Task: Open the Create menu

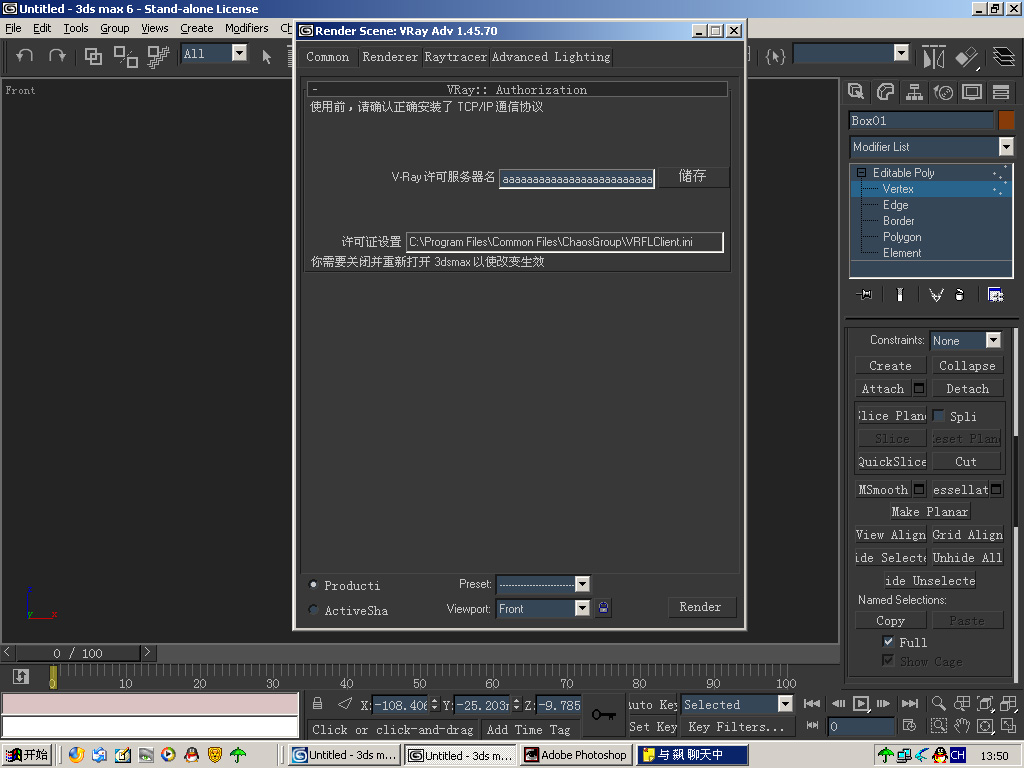Action: 197,28
